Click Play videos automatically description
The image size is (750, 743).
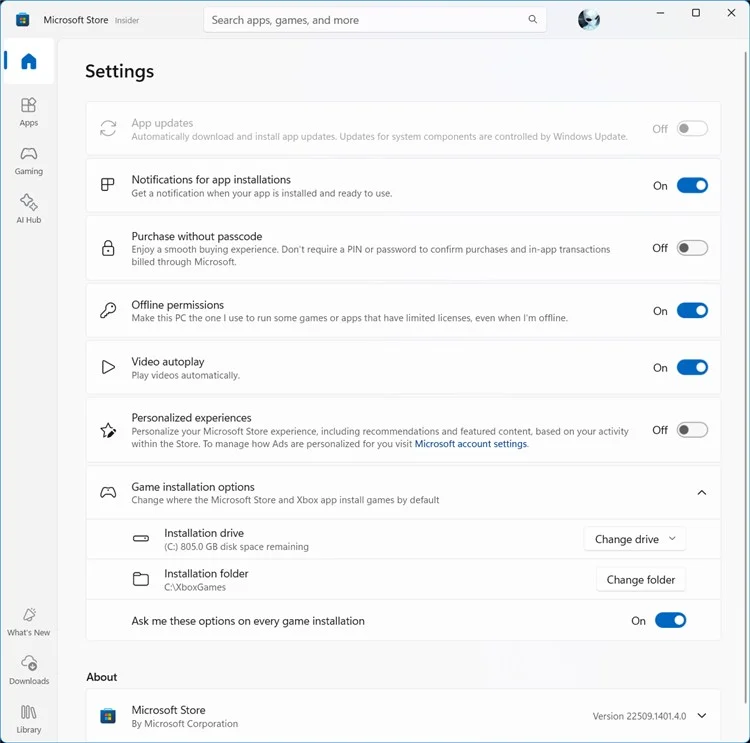point(186,375)
